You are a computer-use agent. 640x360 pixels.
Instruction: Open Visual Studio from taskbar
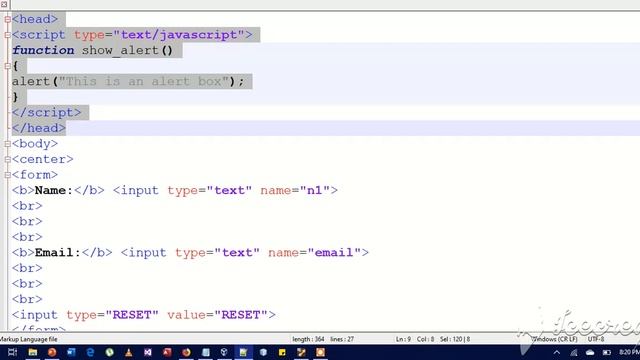[148, 352]
